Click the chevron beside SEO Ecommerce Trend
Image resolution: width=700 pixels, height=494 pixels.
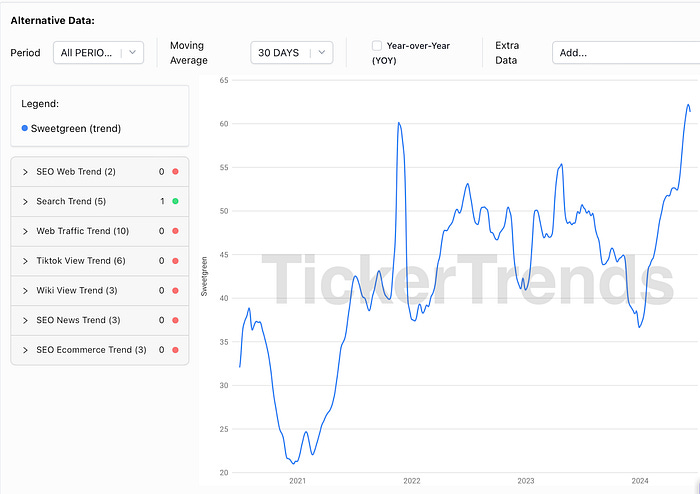(x=25, y=350)
